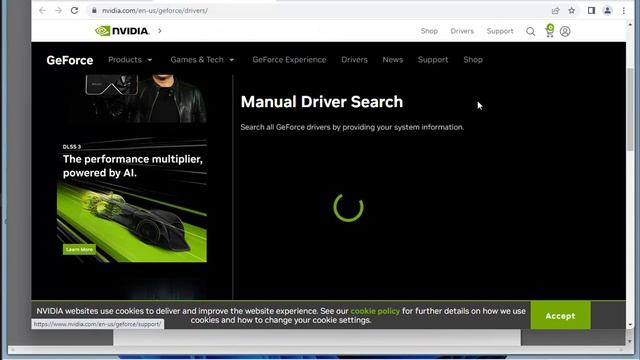Open the browser side panel icon

coord(591,11)
